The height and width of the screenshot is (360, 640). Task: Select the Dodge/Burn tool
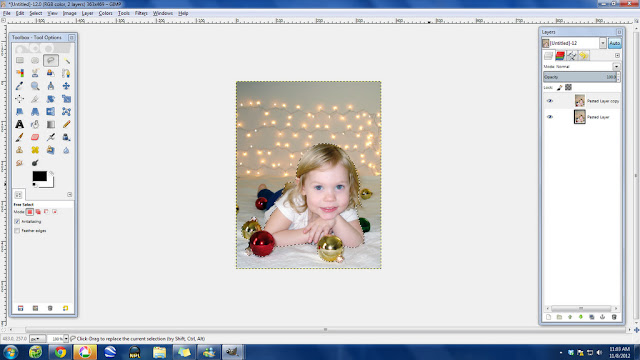(35, 163)
